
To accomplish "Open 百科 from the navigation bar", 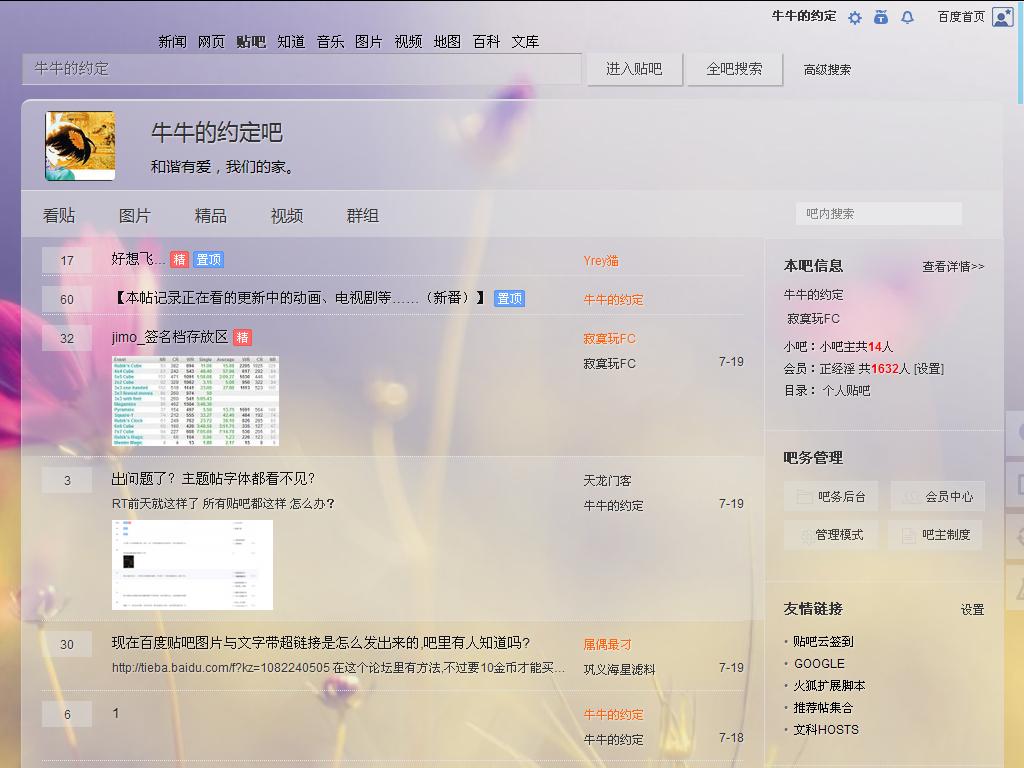I will tap(485, 42).
